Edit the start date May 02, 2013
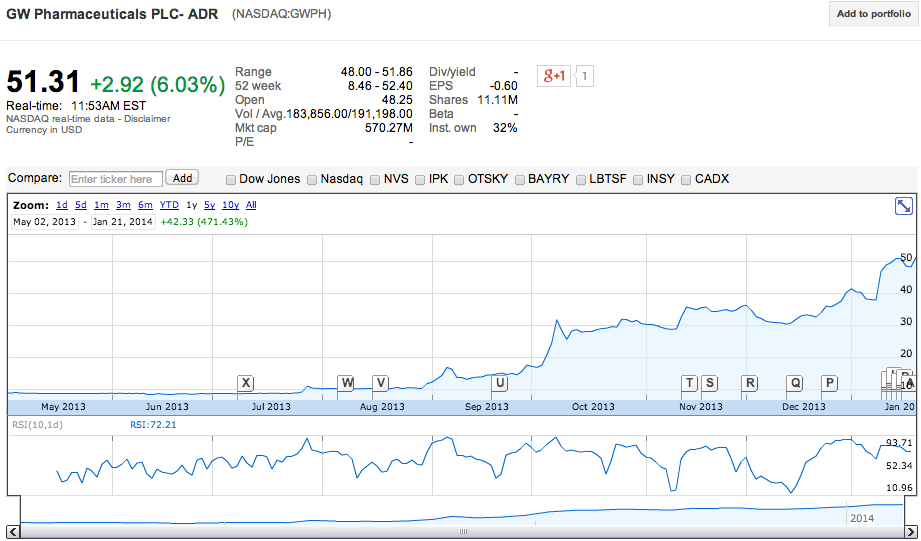Viewport: 921px width, 541px height. pos(45,222)
